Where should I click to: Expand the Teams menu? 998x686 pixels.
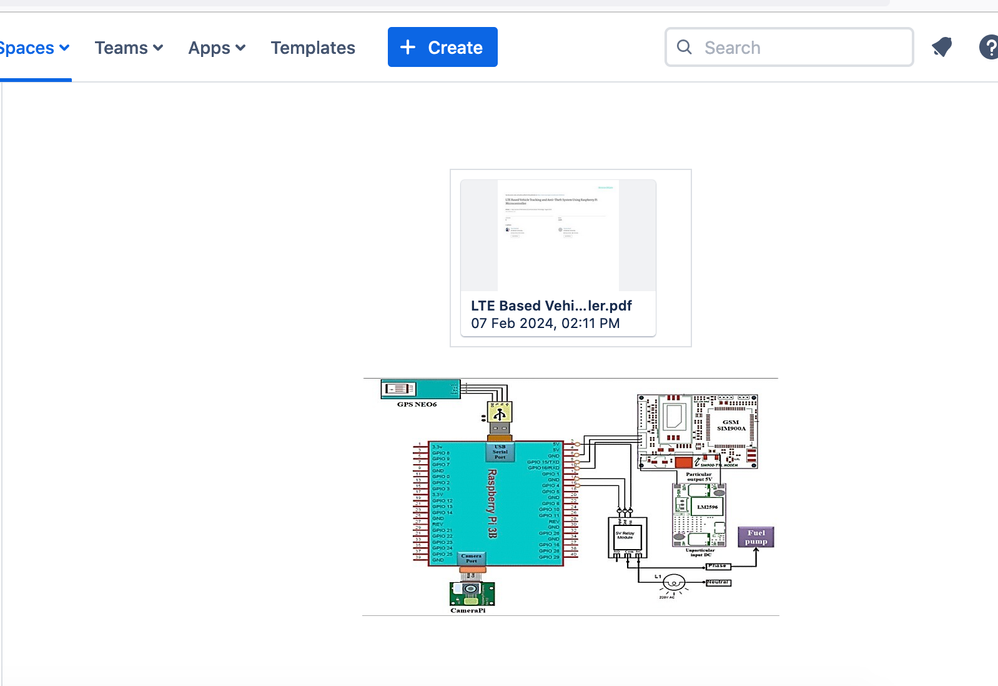[129, 48]
